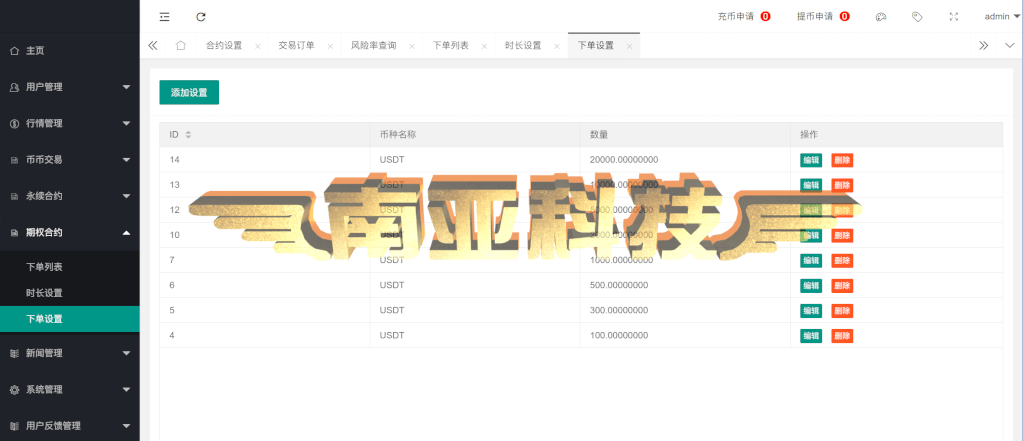Collapse the 期权合约 sidebar menu
Image resolution: width=1024 pixels, height=441 pixels.
(70, 232)
